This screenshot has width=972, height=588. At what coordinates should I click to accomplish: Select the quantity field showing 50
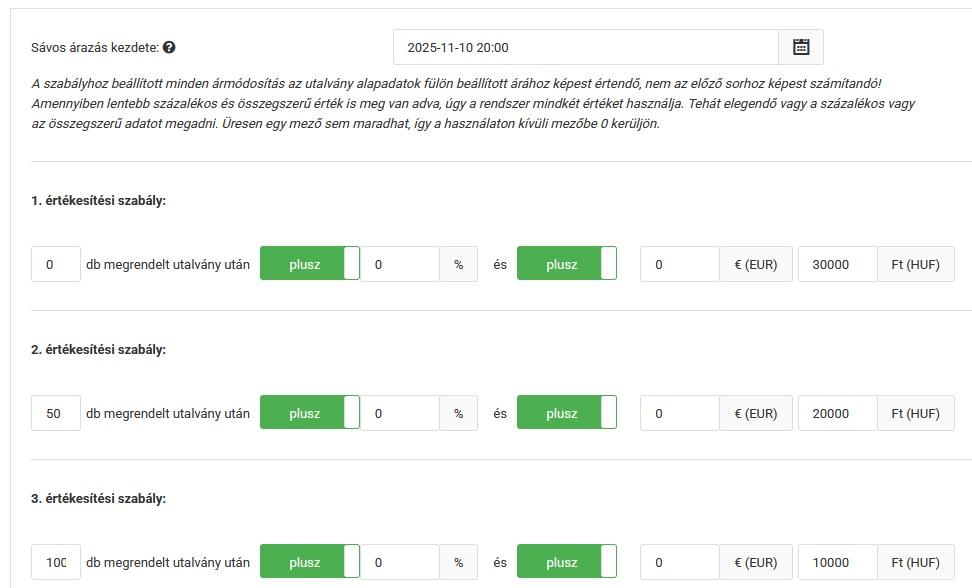coord(55,412)
